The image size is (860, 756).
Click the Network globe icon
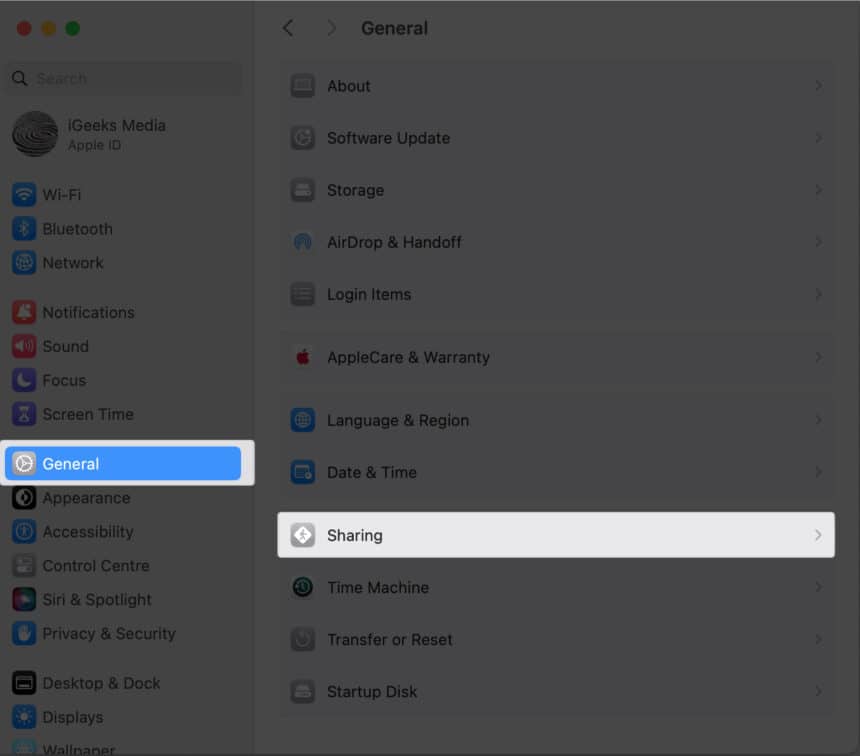(23, 262)
